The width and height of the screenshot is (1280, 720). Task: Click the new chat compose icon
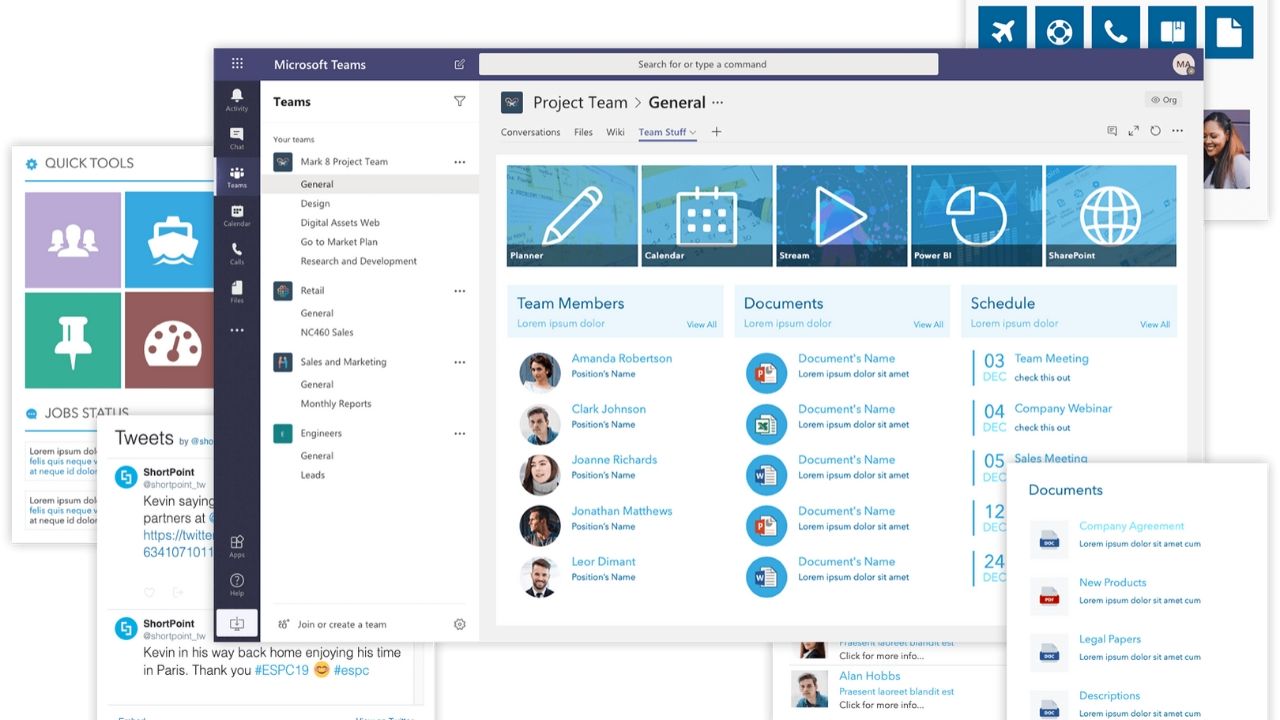(460, 64)
